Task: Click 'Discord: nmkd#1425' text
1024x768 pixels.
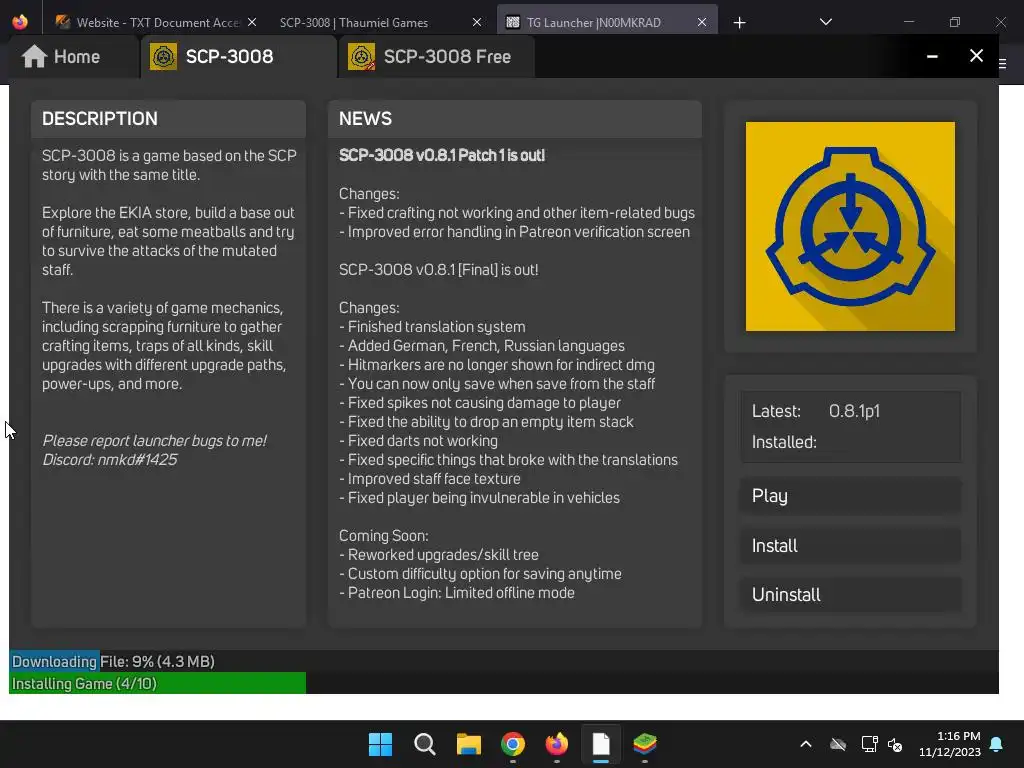Action: click(110, 460)
